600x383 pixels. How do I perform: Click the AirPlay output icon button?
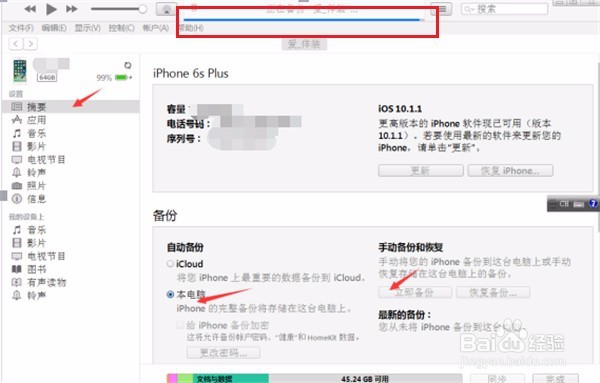(x=166, y=10)
